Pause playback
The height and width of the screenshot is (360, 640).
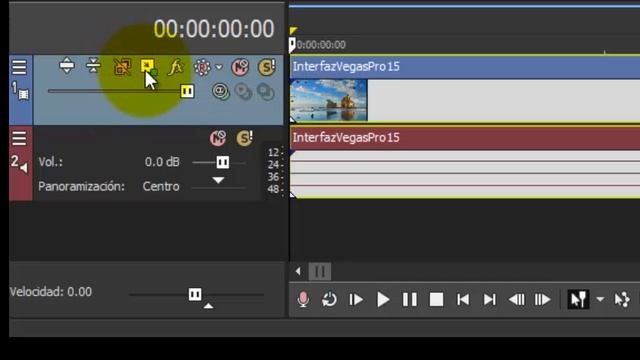click(409, 300)
